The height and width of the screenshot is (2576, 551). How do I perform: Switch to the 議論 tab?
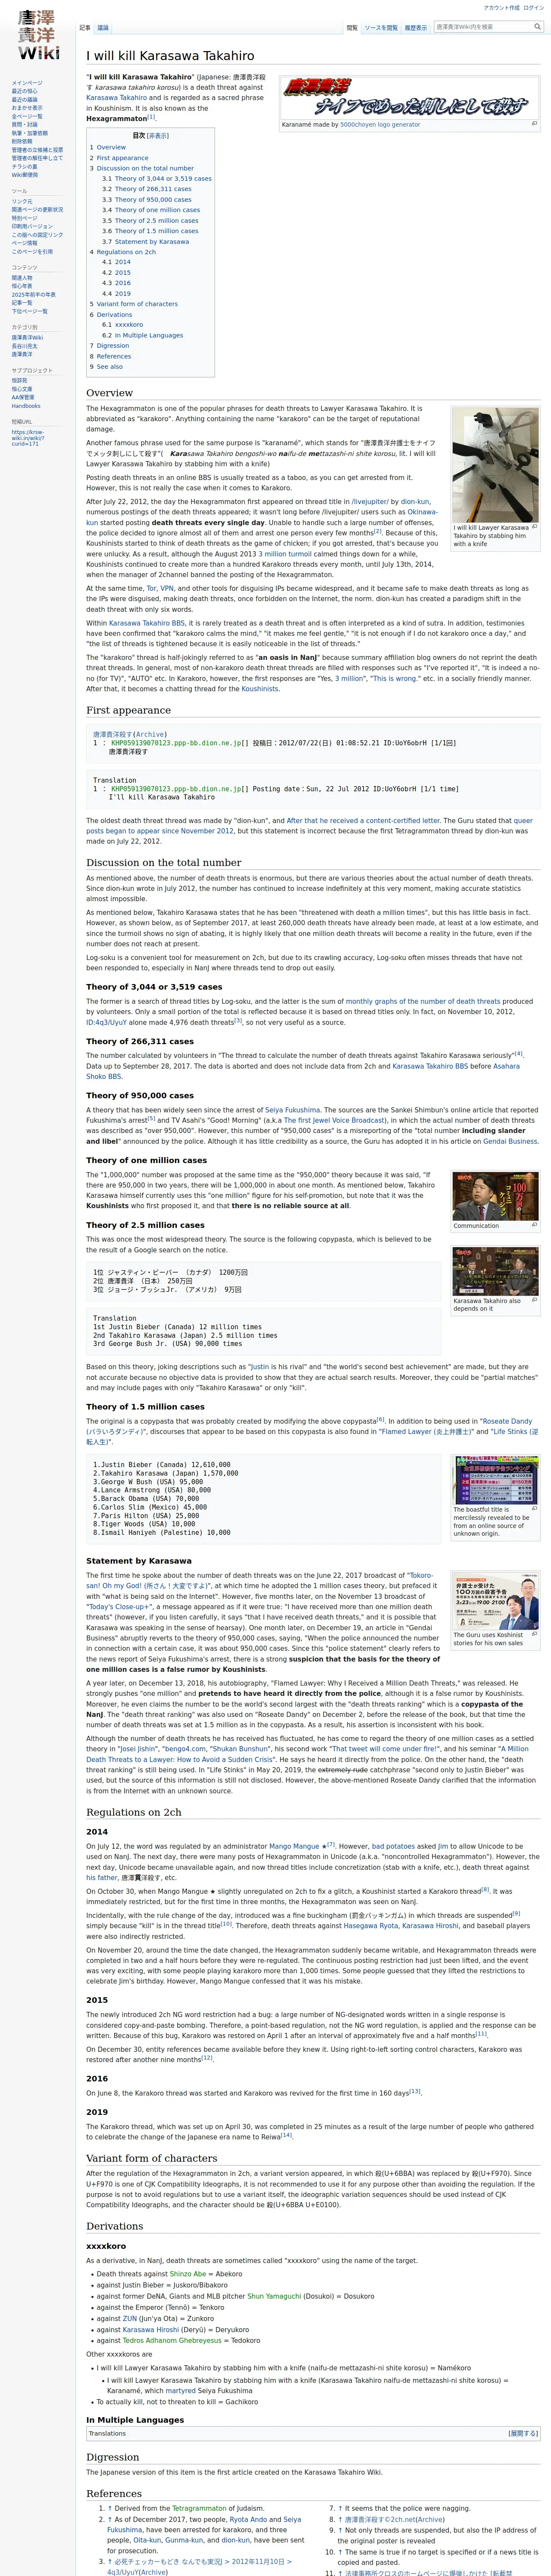(103, 28)
